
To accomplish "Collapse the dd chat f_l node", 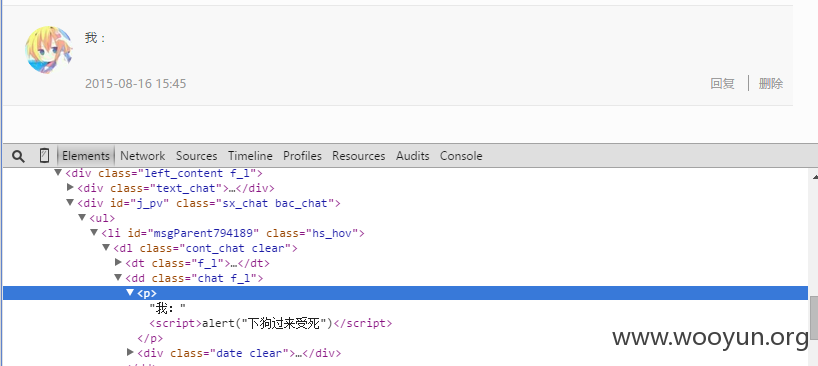I will pos(118,278).
